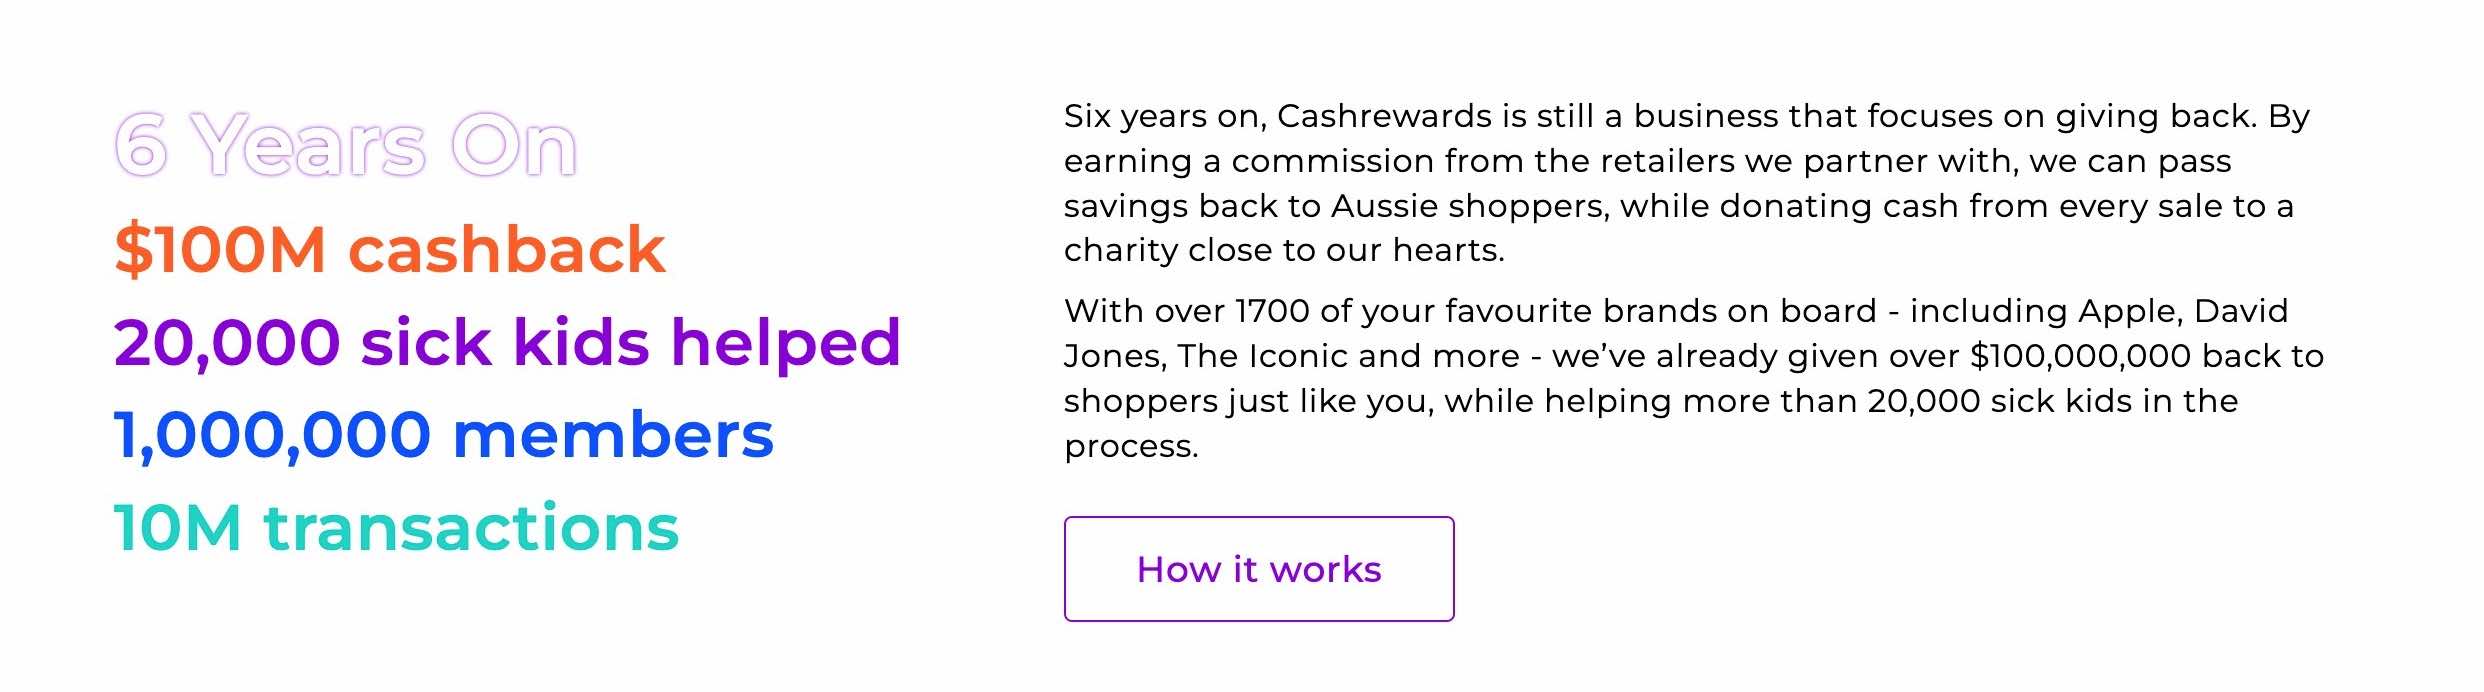
Task: Click the word process ending second paragraph
Action: [1130, 446]
